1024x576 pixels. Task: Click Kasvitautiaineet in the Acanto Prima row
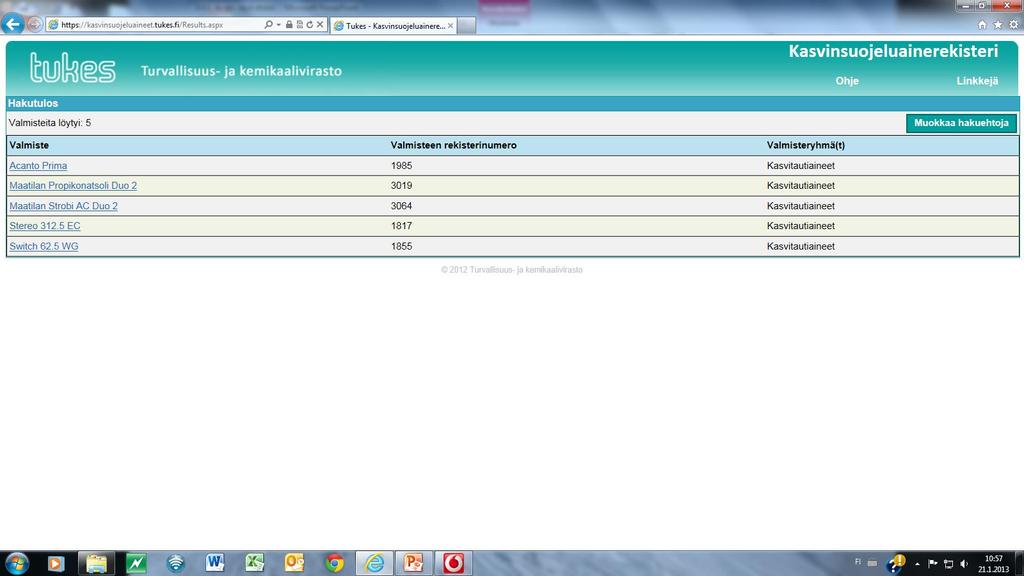tap(801, 166)
